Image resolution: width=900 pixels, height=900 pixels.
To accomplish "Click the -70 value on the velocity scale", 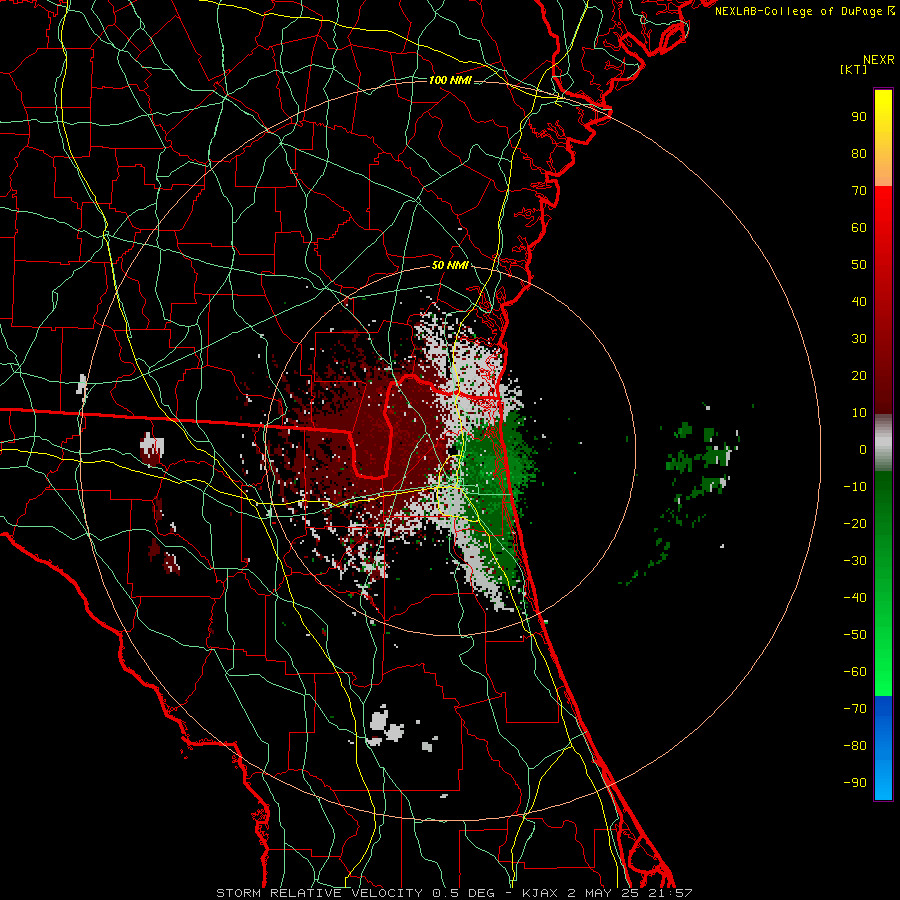I will pos(855,709).
